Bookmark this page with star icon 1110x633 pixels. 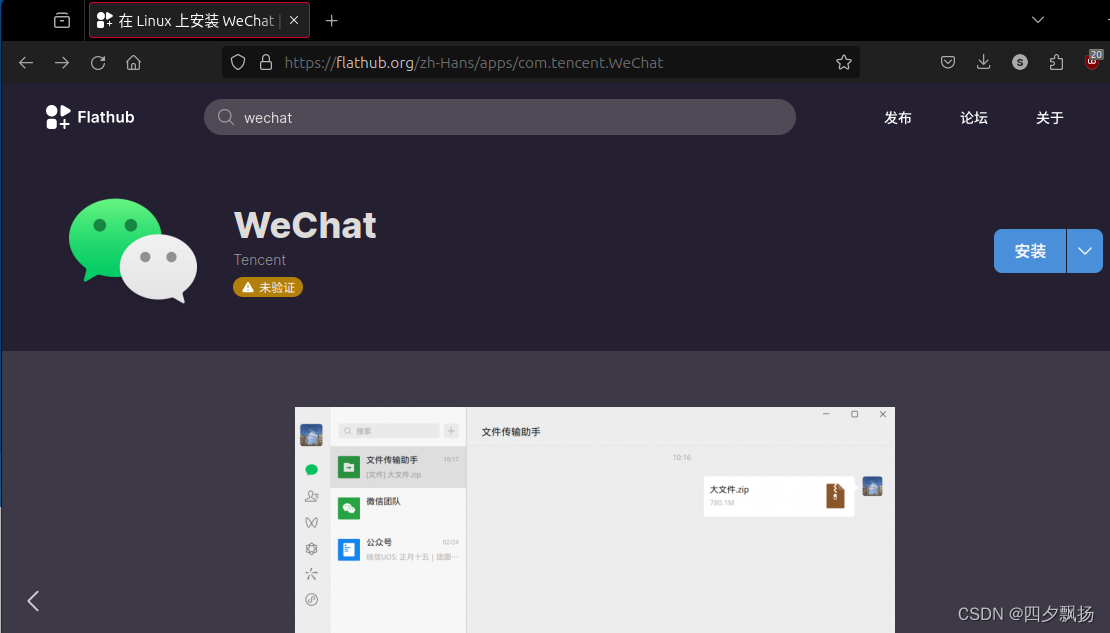(x=843, y=62)
